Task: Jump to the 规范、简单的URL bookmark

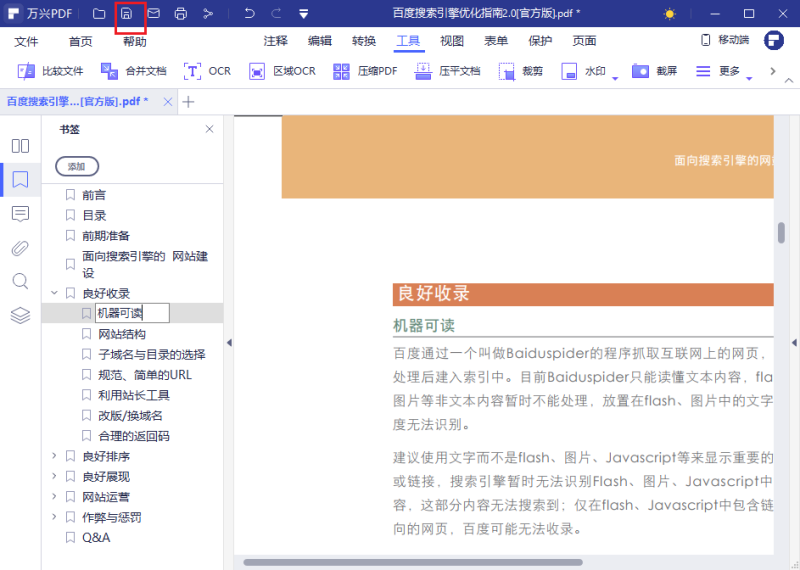Action: [145, 375]
